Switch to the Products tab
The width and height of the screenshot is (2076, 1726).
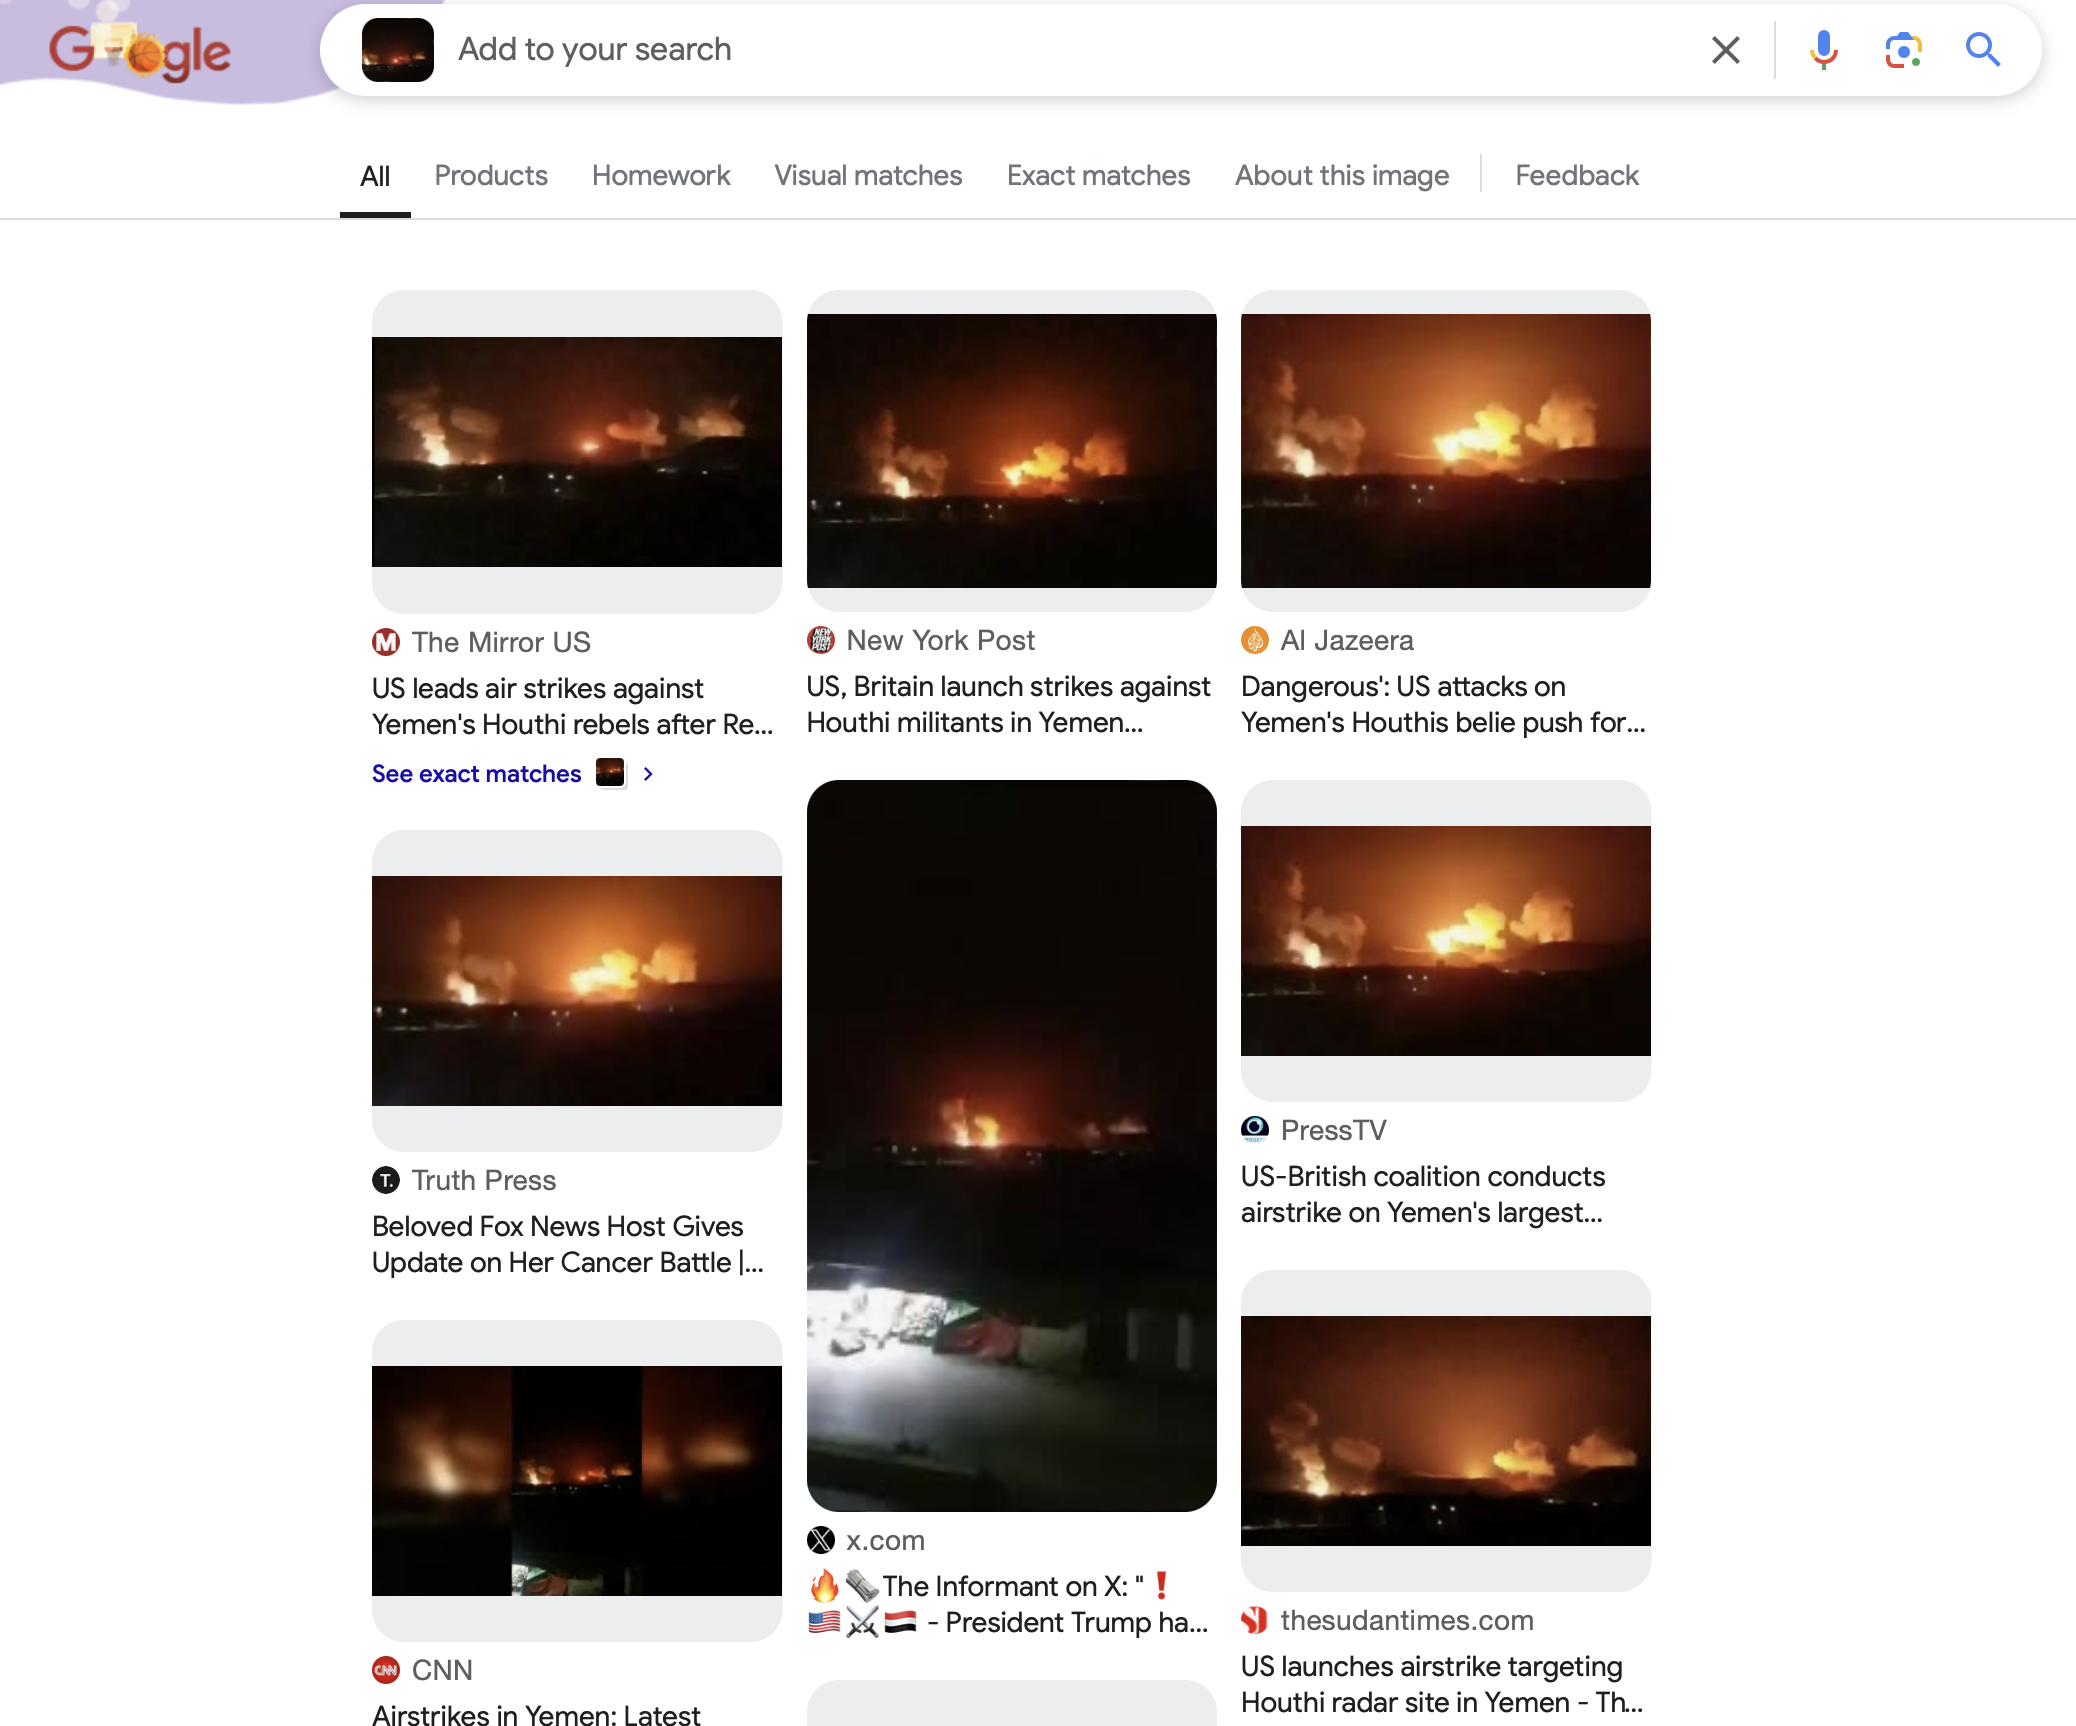pos(490,176)
